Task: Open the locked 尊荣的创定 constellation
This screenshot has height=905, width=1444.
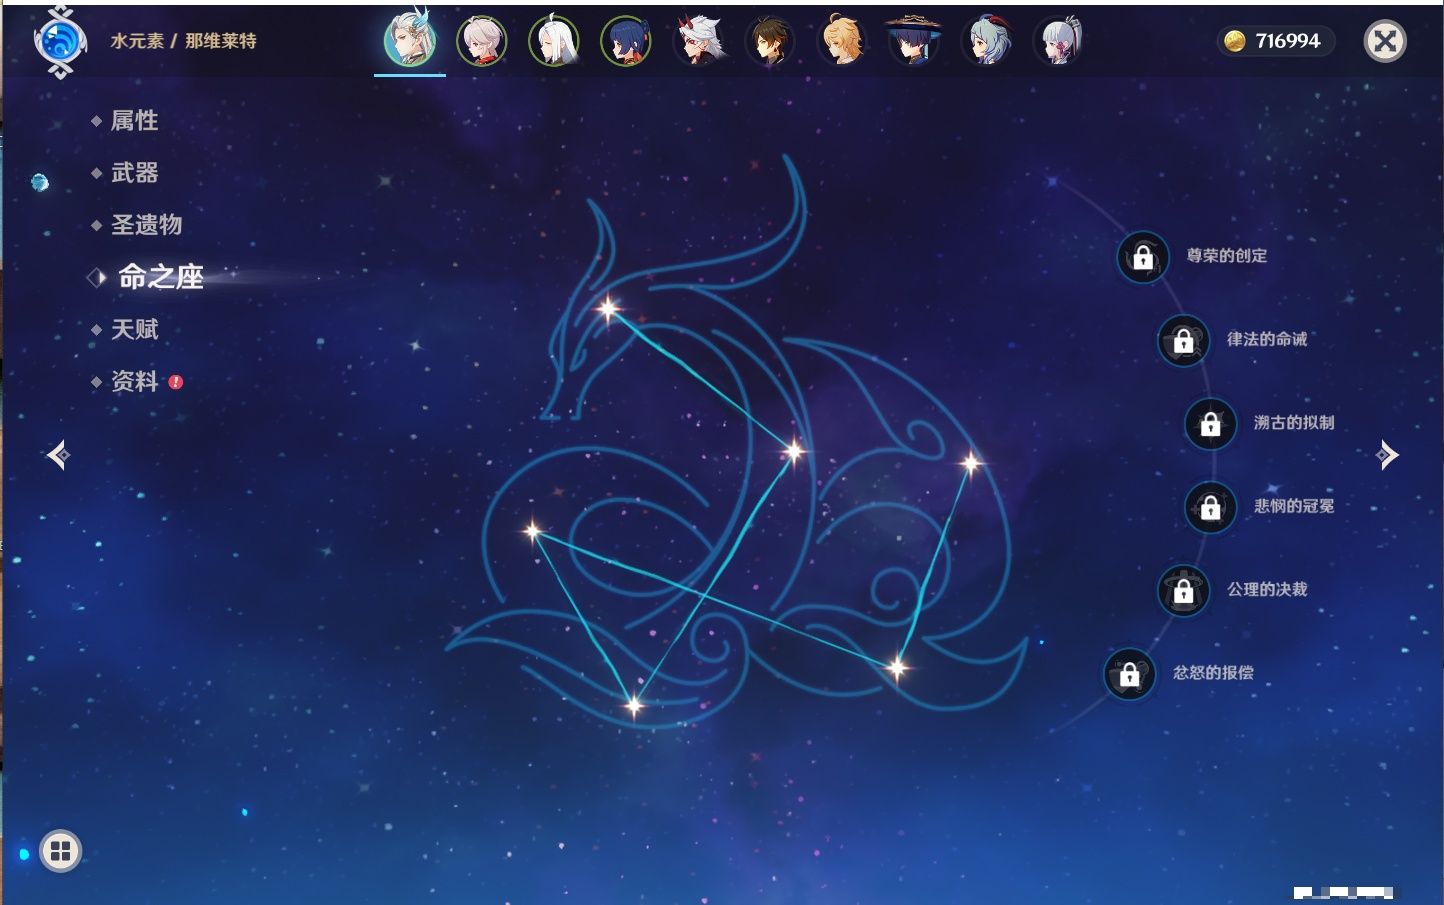Action: pyautogui.click(x=1143, y=258)
